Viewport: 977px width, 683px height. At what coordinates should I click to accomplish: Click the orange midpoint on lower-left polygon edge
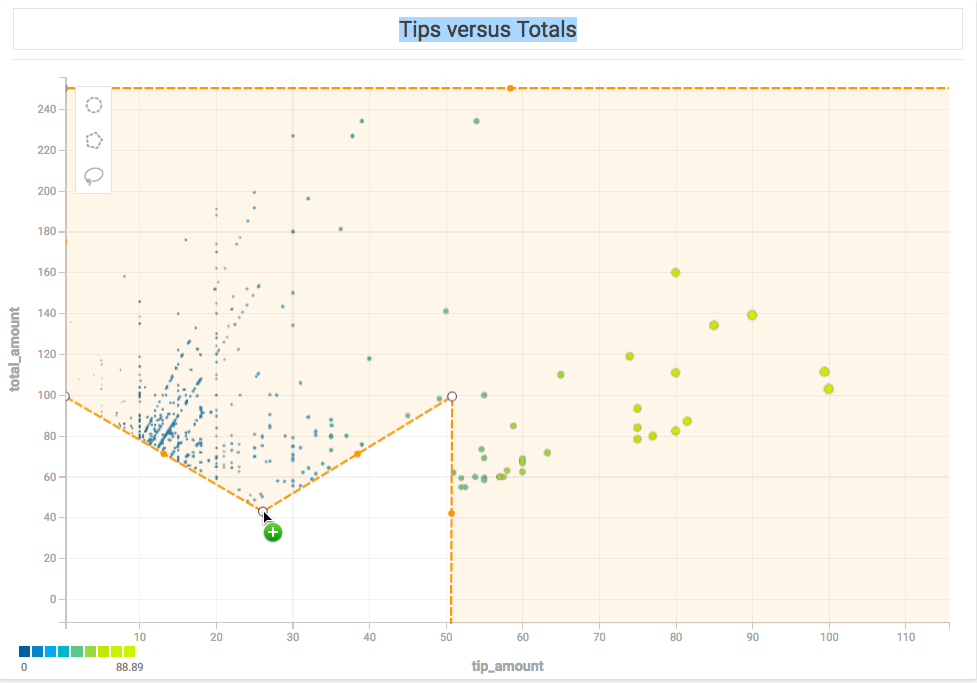click(x=164, y=454)
